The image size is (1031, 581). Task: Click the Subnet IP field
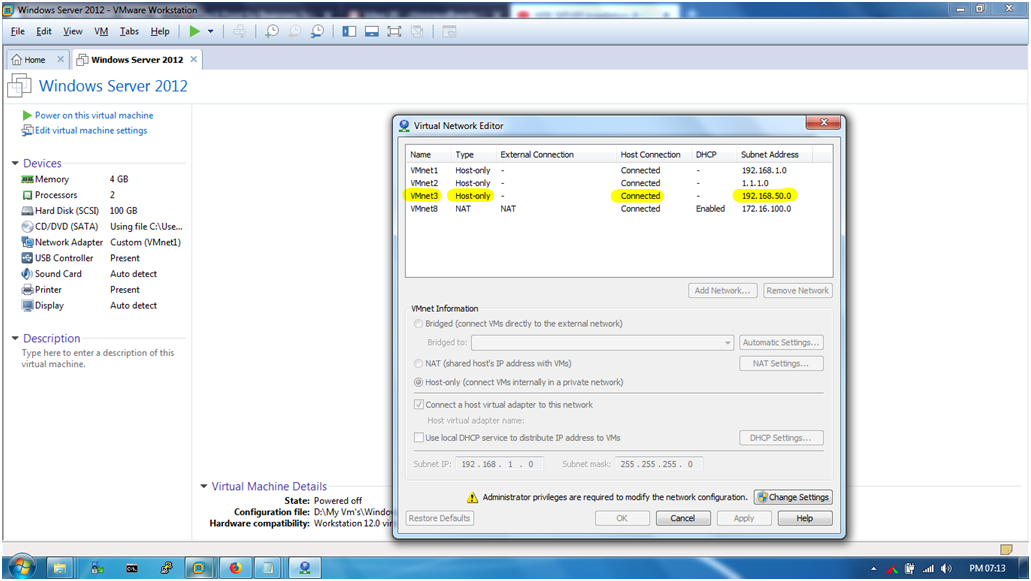499,464
